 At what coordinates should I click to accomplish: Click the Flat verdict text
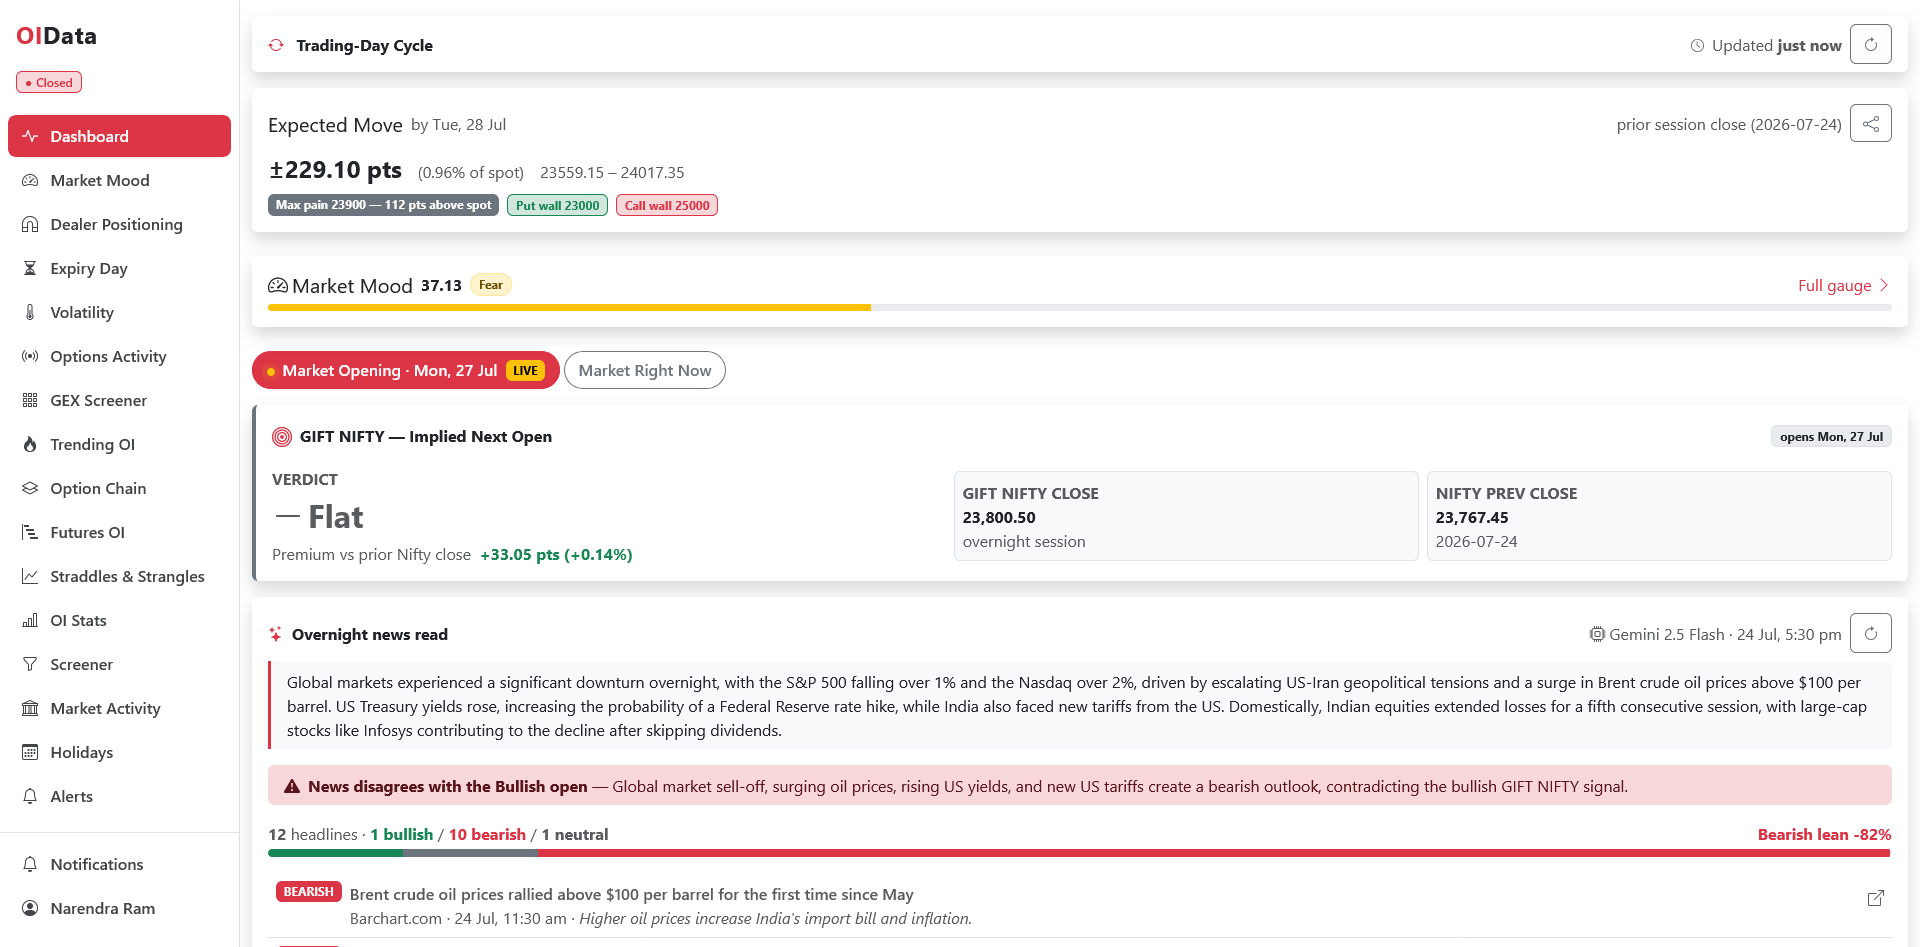coord(335,517)
